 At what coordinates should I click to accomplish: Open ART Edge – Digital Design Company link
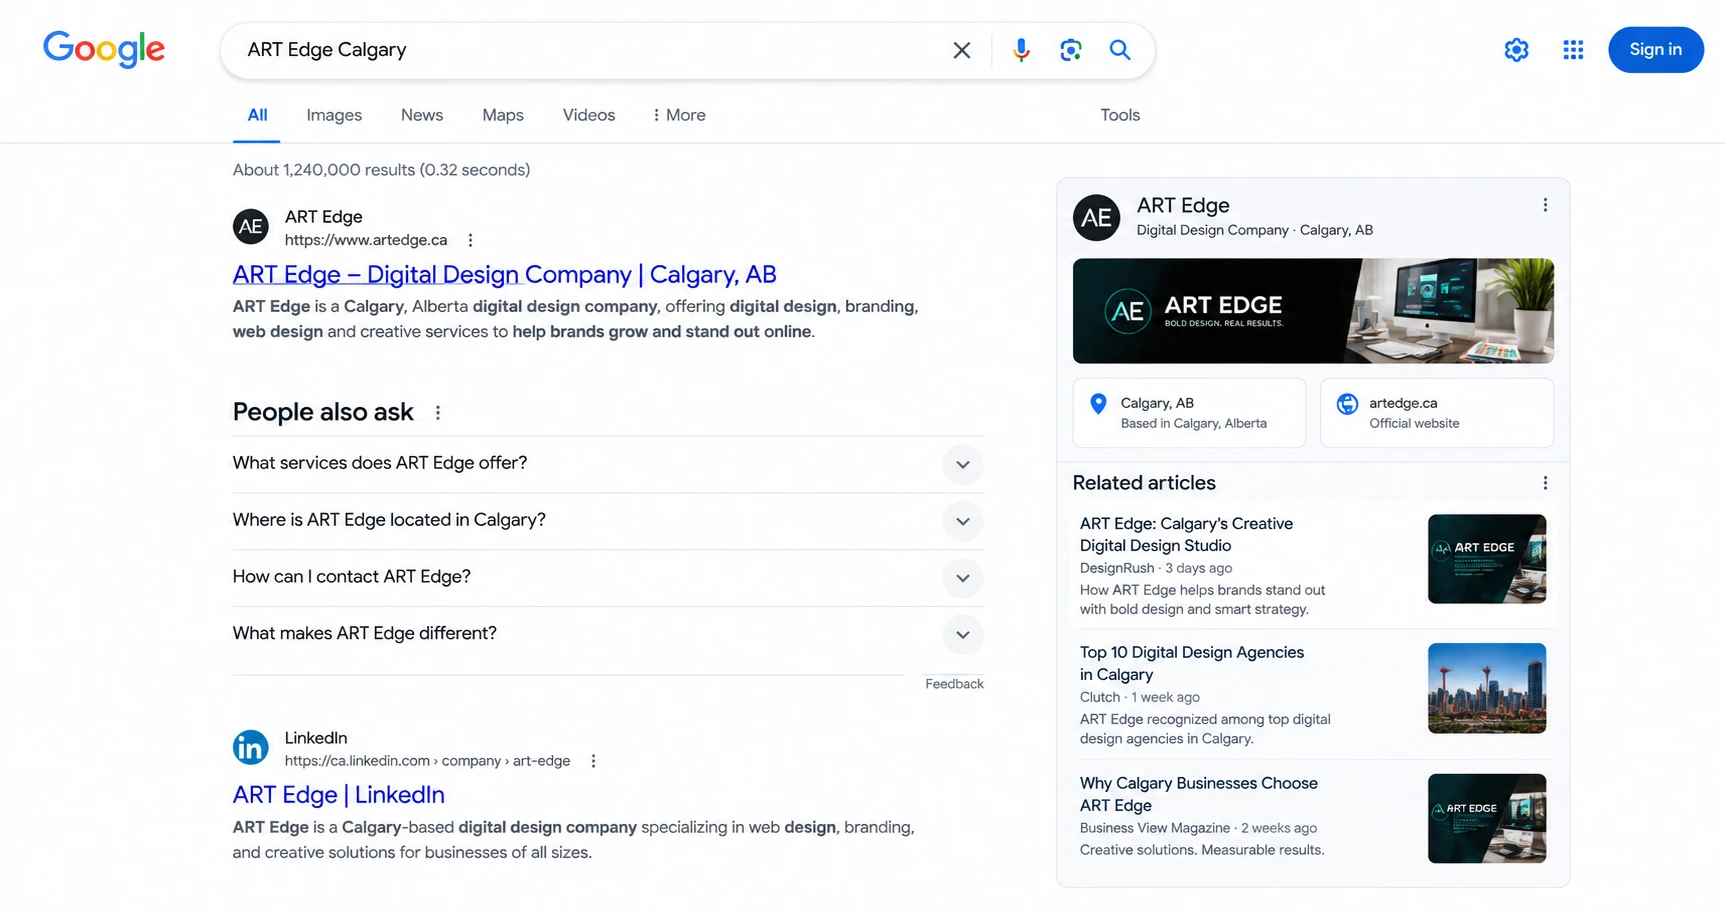click(x=504, y=274)
